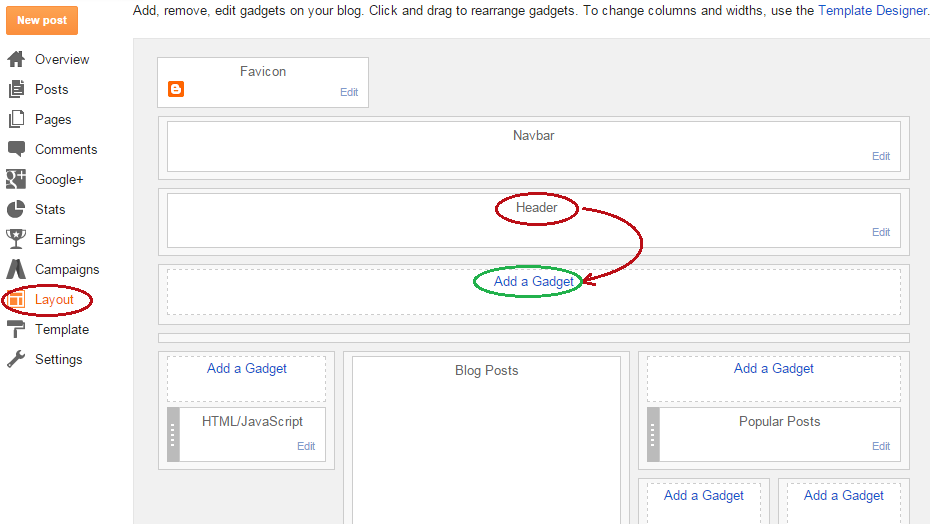The height and width of the screenshot is (527, 930).
Task: Click the Favicon gadget title
Action: point(263,71)
